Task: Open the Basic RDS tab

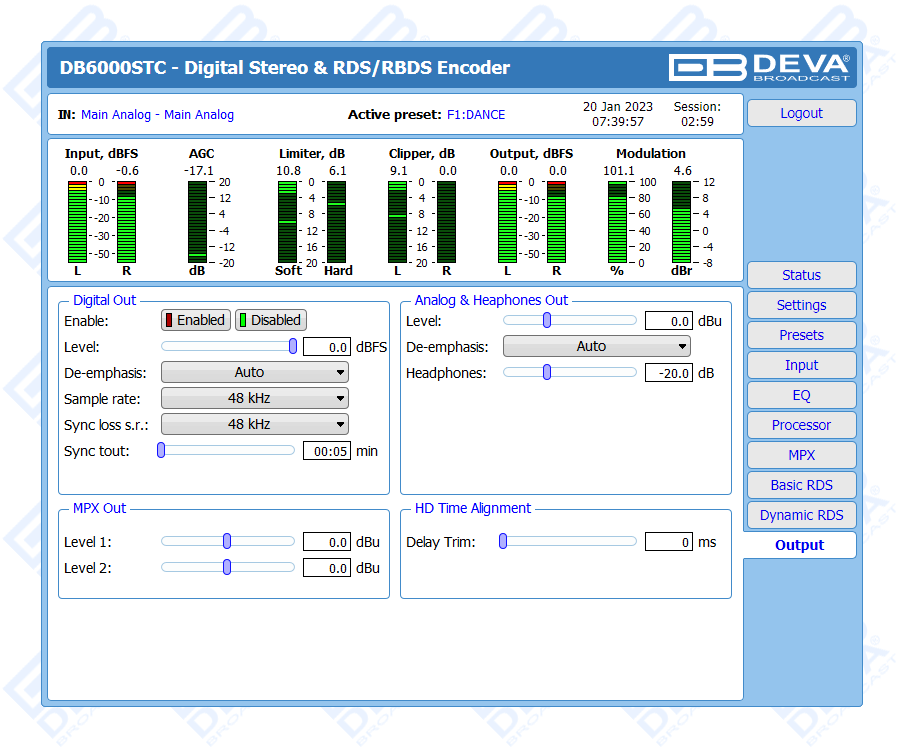Action: 801,485
